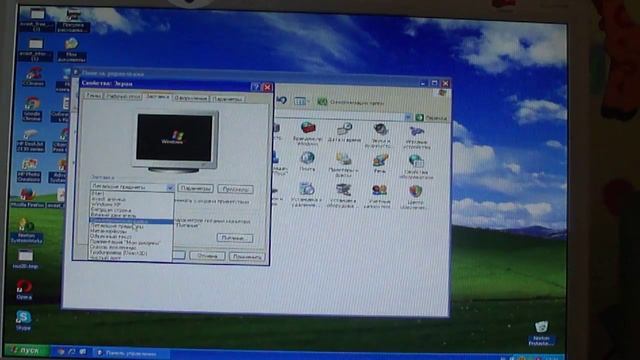
Task: Click the help question mark in Display Properties
Action: point(255,87)
